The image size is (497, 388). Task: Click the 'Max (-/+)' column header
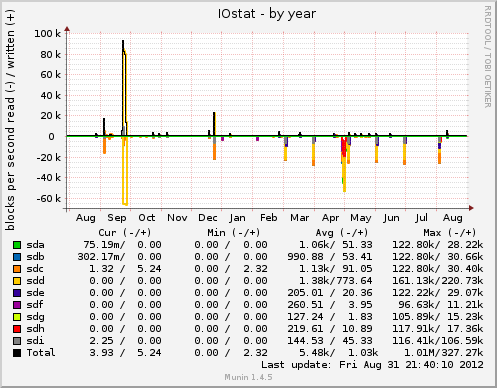(x=450, y=232)
